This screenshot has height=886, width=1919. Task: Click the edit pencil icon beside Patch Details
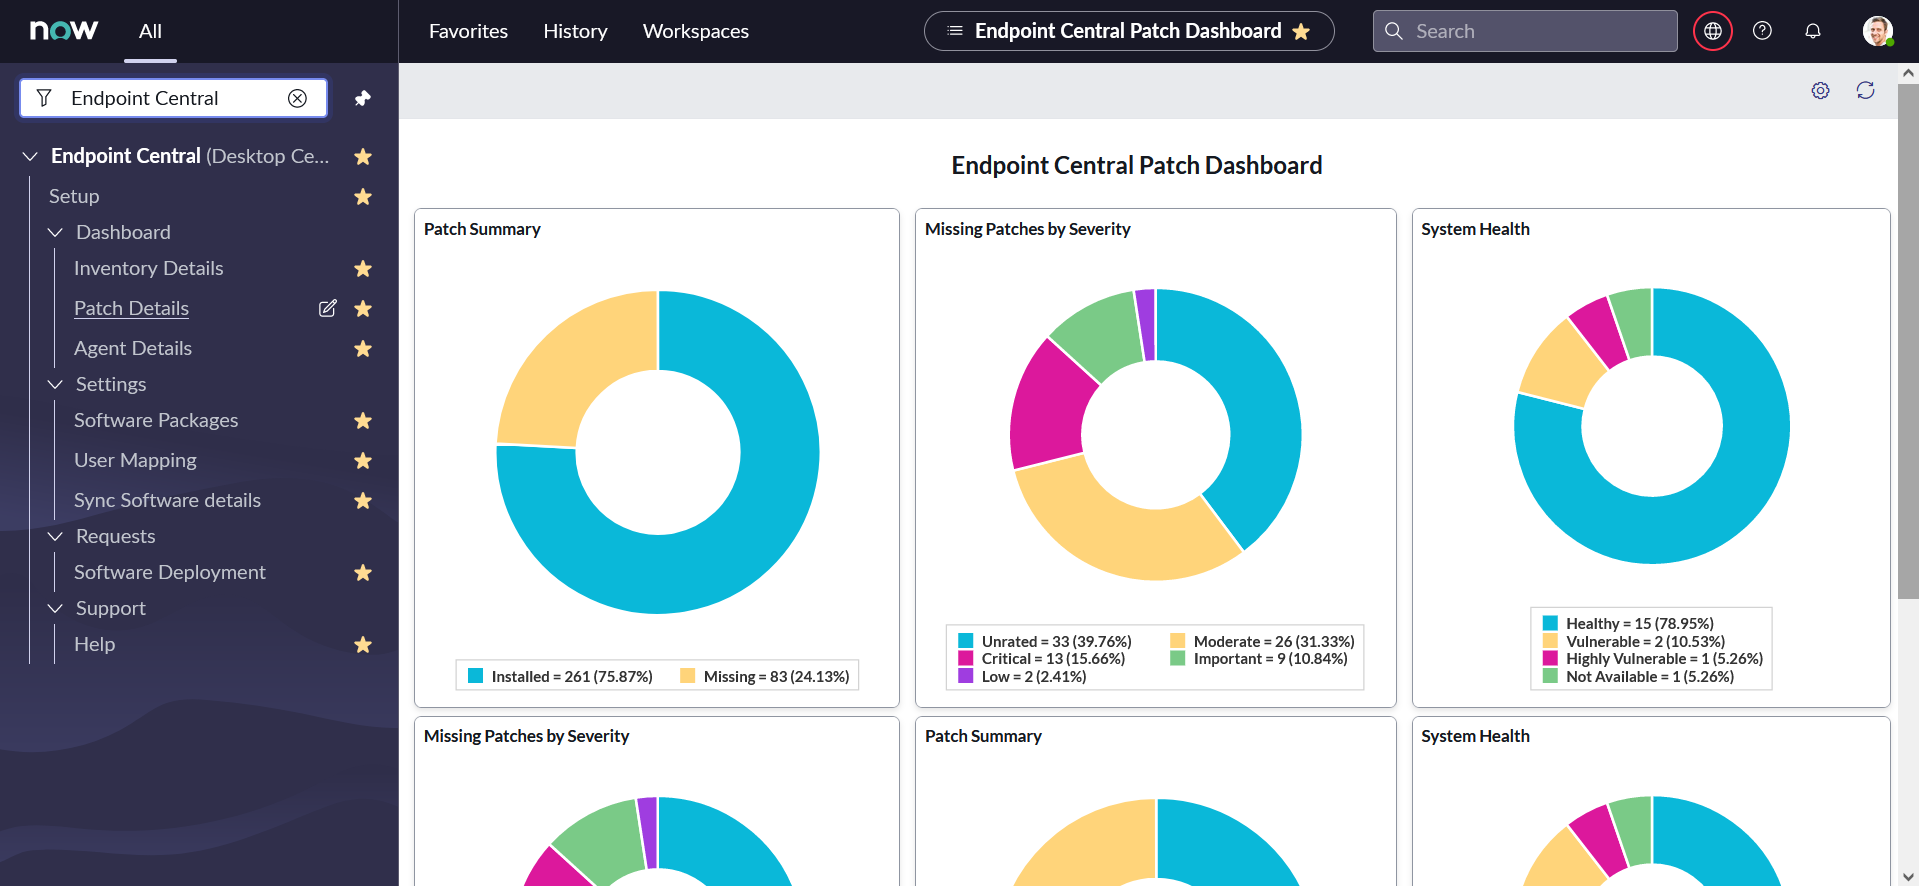(327, 308)
